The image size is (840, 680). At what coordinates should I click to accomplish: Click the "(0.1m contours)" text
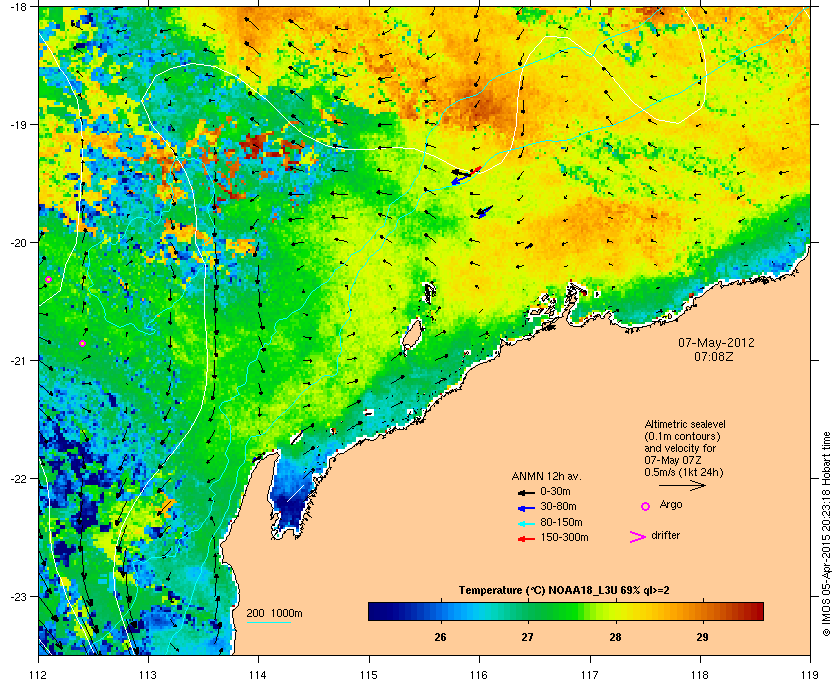(682, 436)
